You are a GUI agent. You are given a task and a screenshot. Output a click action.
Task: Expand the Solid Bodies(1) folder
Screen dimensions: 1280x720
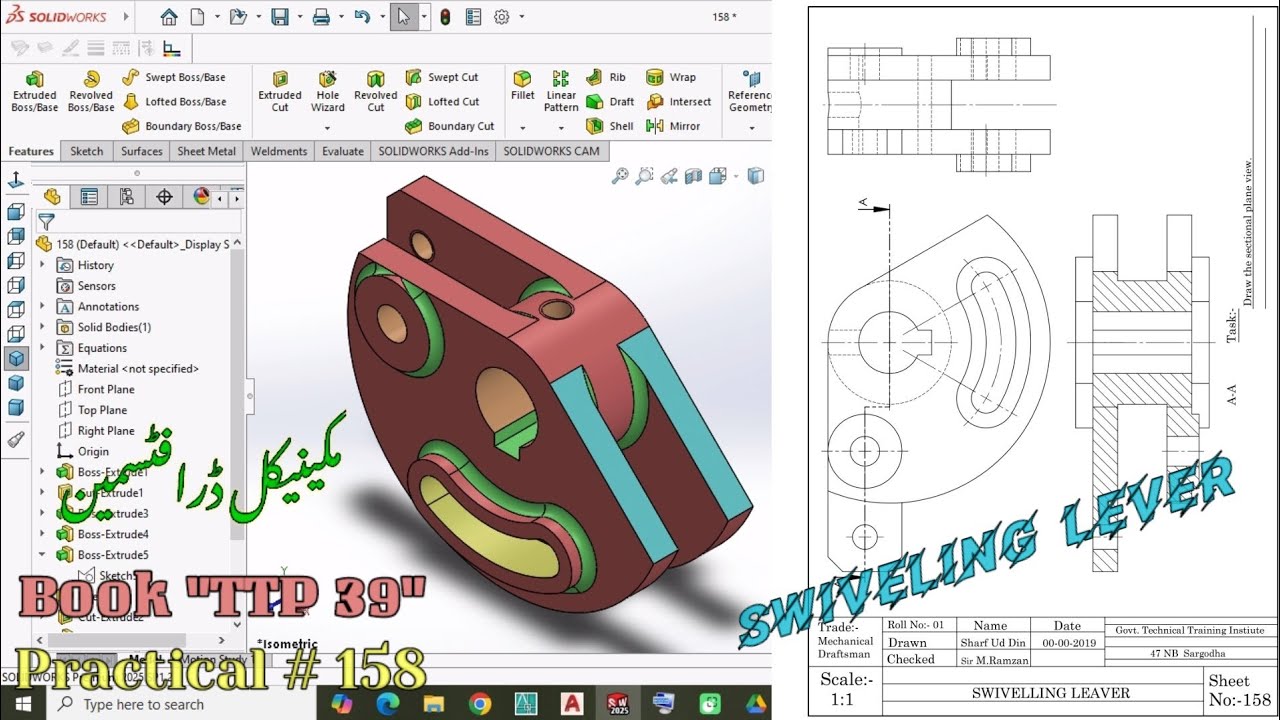42,327
